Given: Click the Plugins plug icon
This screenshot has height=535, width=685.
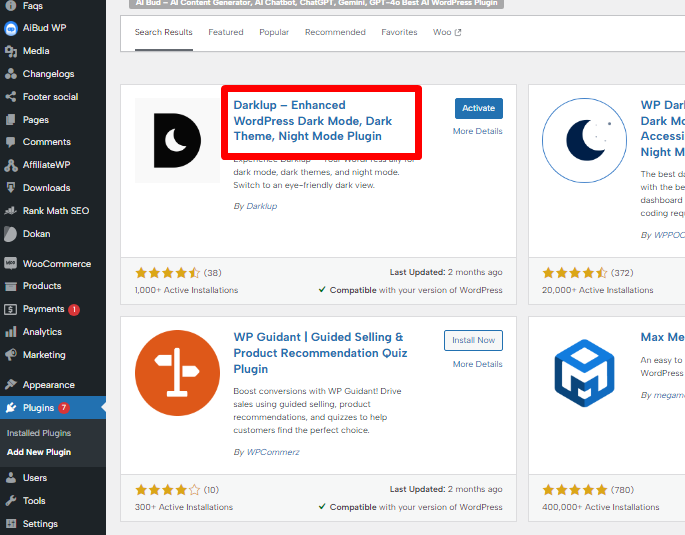Looking at the screenshot, I should tap(10, 408).
